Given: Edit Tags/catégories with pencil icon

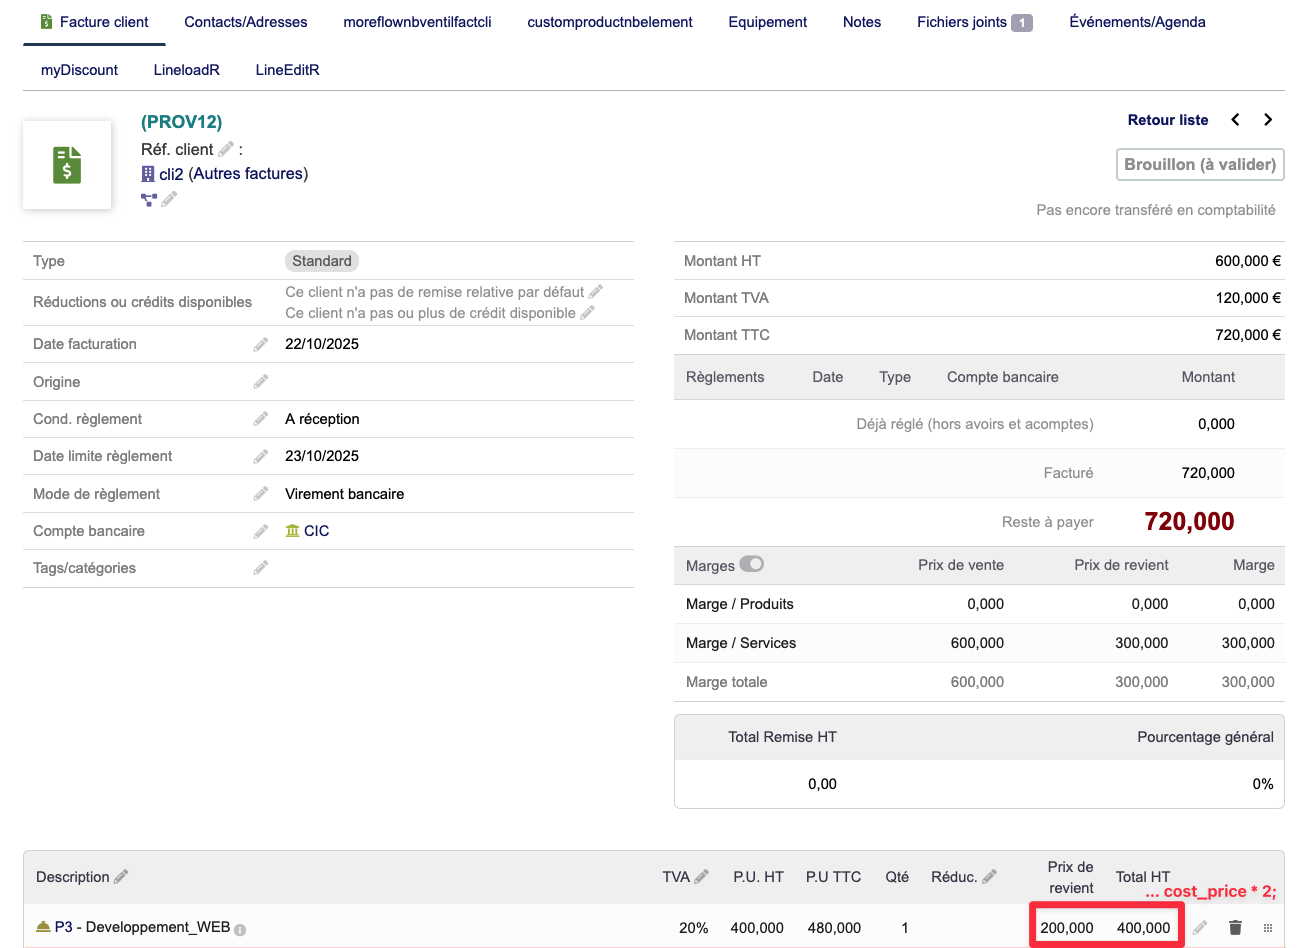Looking at the screenshot, I should pyautogui.click(x=261, y=568).
